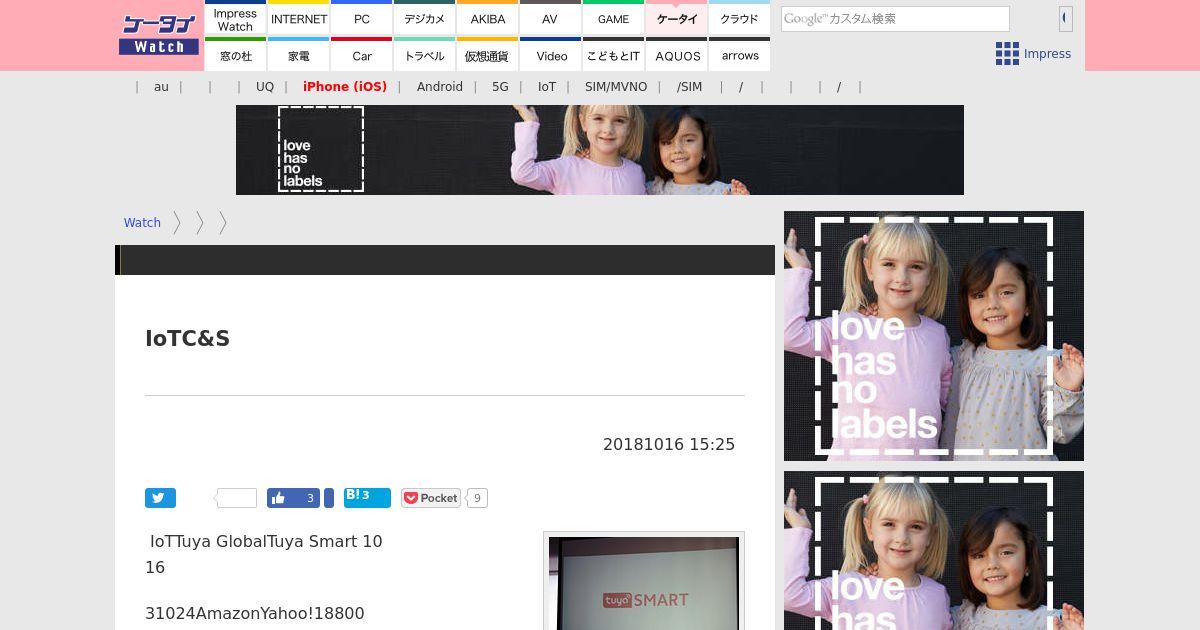This screenshot has height=630, width=1200.
Task: Go to the Car Watch tab
Action: click(x=362, y=55)
